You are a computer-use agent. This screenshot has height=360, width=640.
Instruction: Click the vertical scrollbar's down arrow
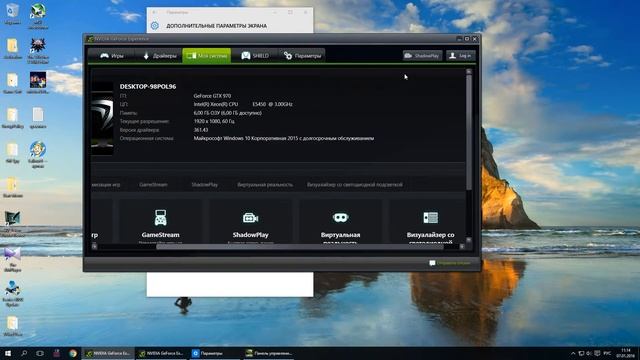pyautogui.click(x=469, y=240)
